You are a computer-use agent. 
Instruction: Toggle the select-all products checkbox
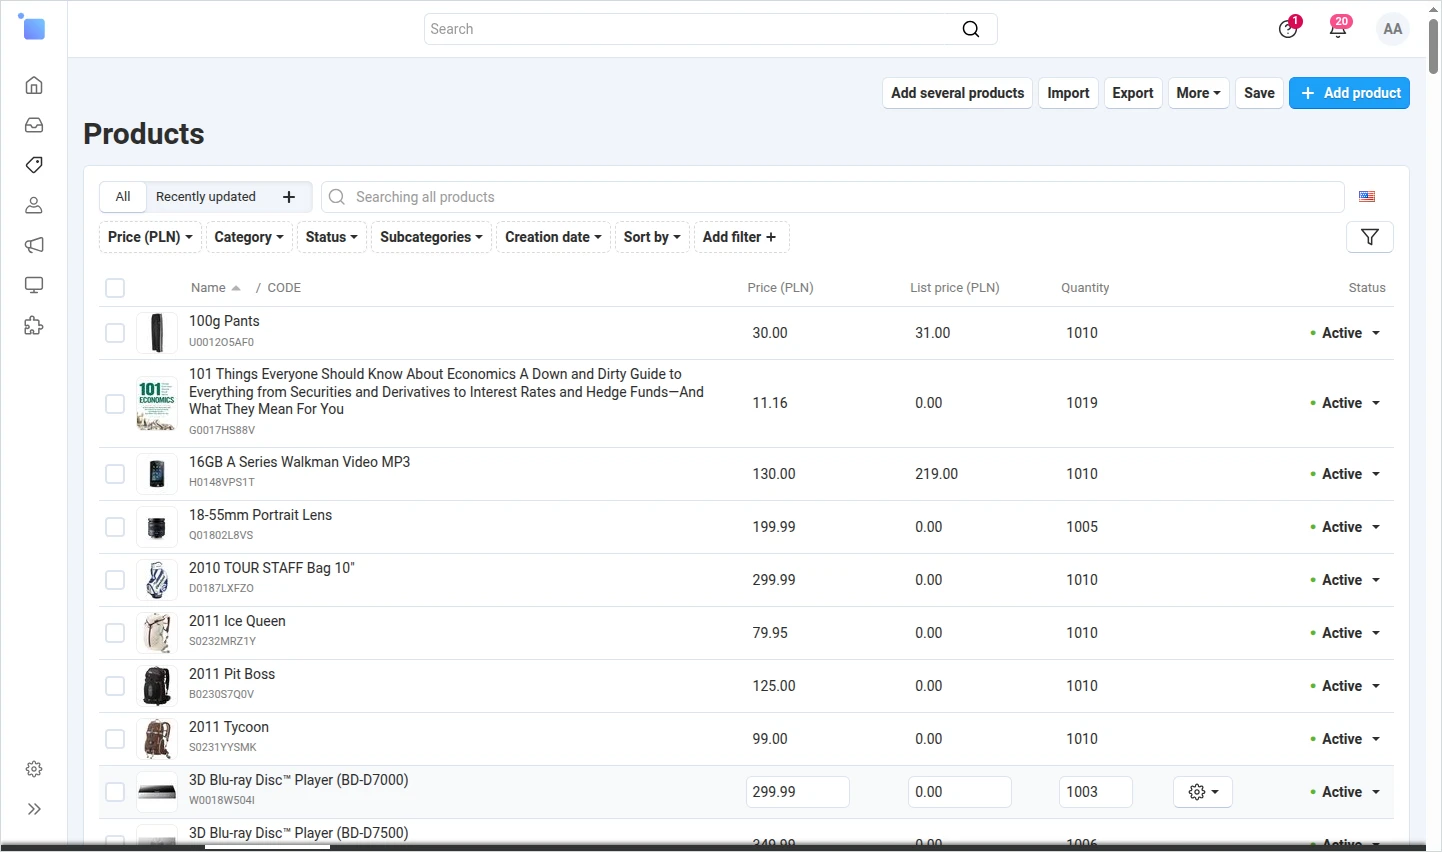[x=115, y=288]
